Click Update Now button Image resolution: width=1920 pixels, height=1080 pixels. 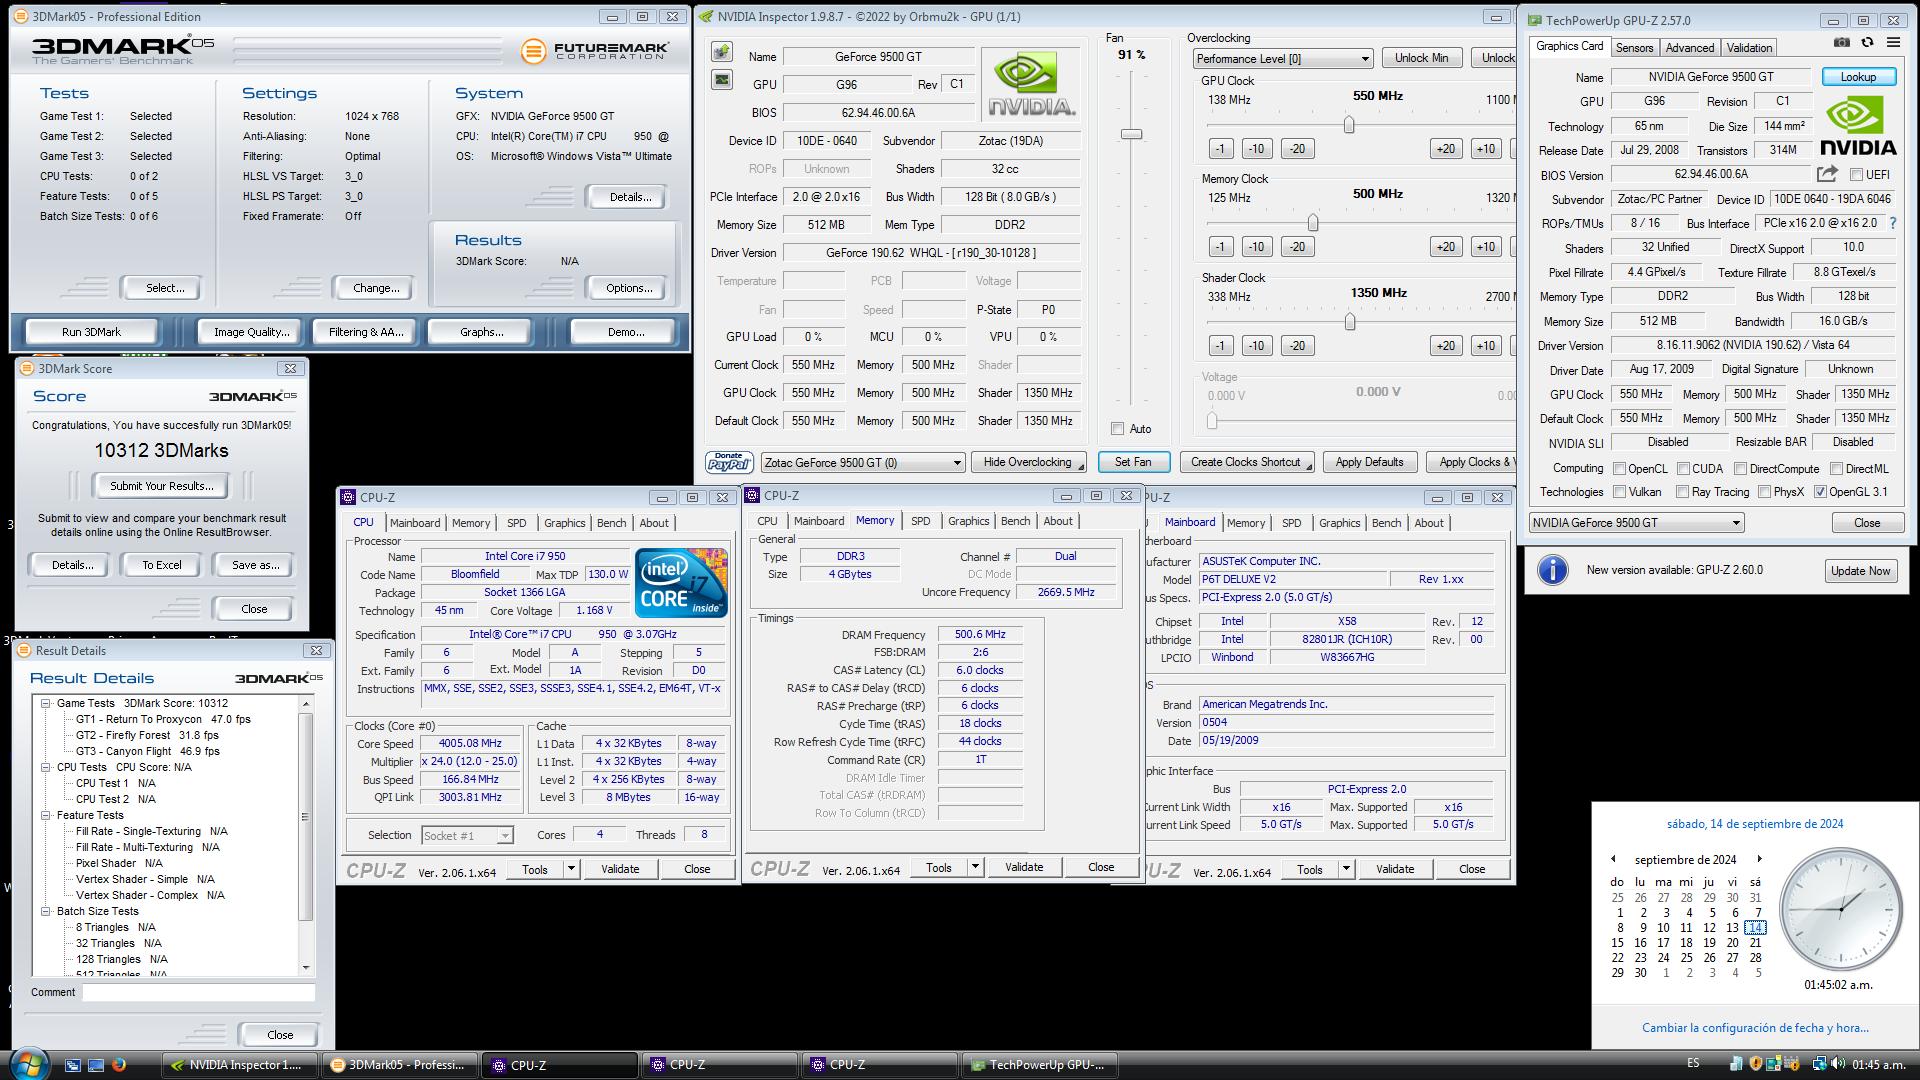click(1860, 571)
